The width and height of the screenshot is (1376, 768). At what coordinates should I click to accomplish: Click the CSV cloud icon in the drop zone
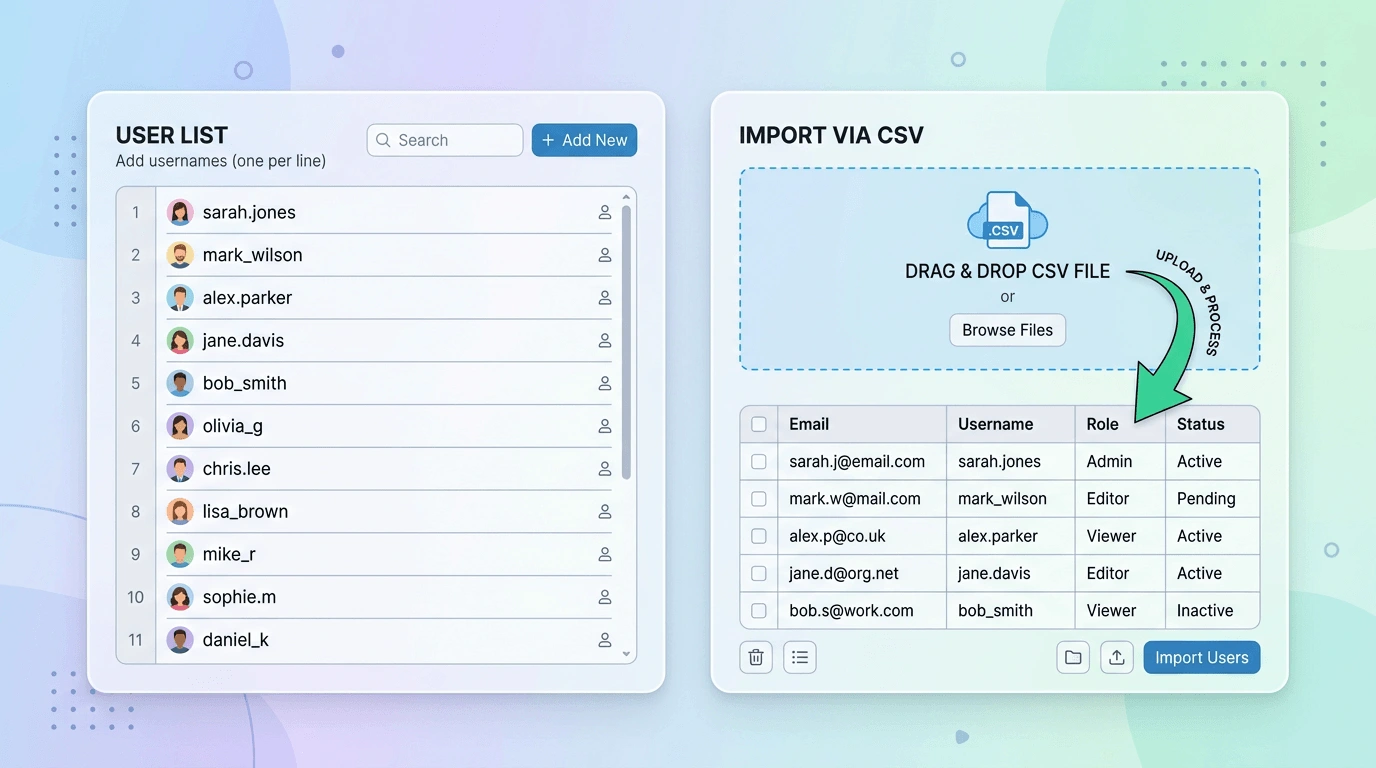point(1007,221)
